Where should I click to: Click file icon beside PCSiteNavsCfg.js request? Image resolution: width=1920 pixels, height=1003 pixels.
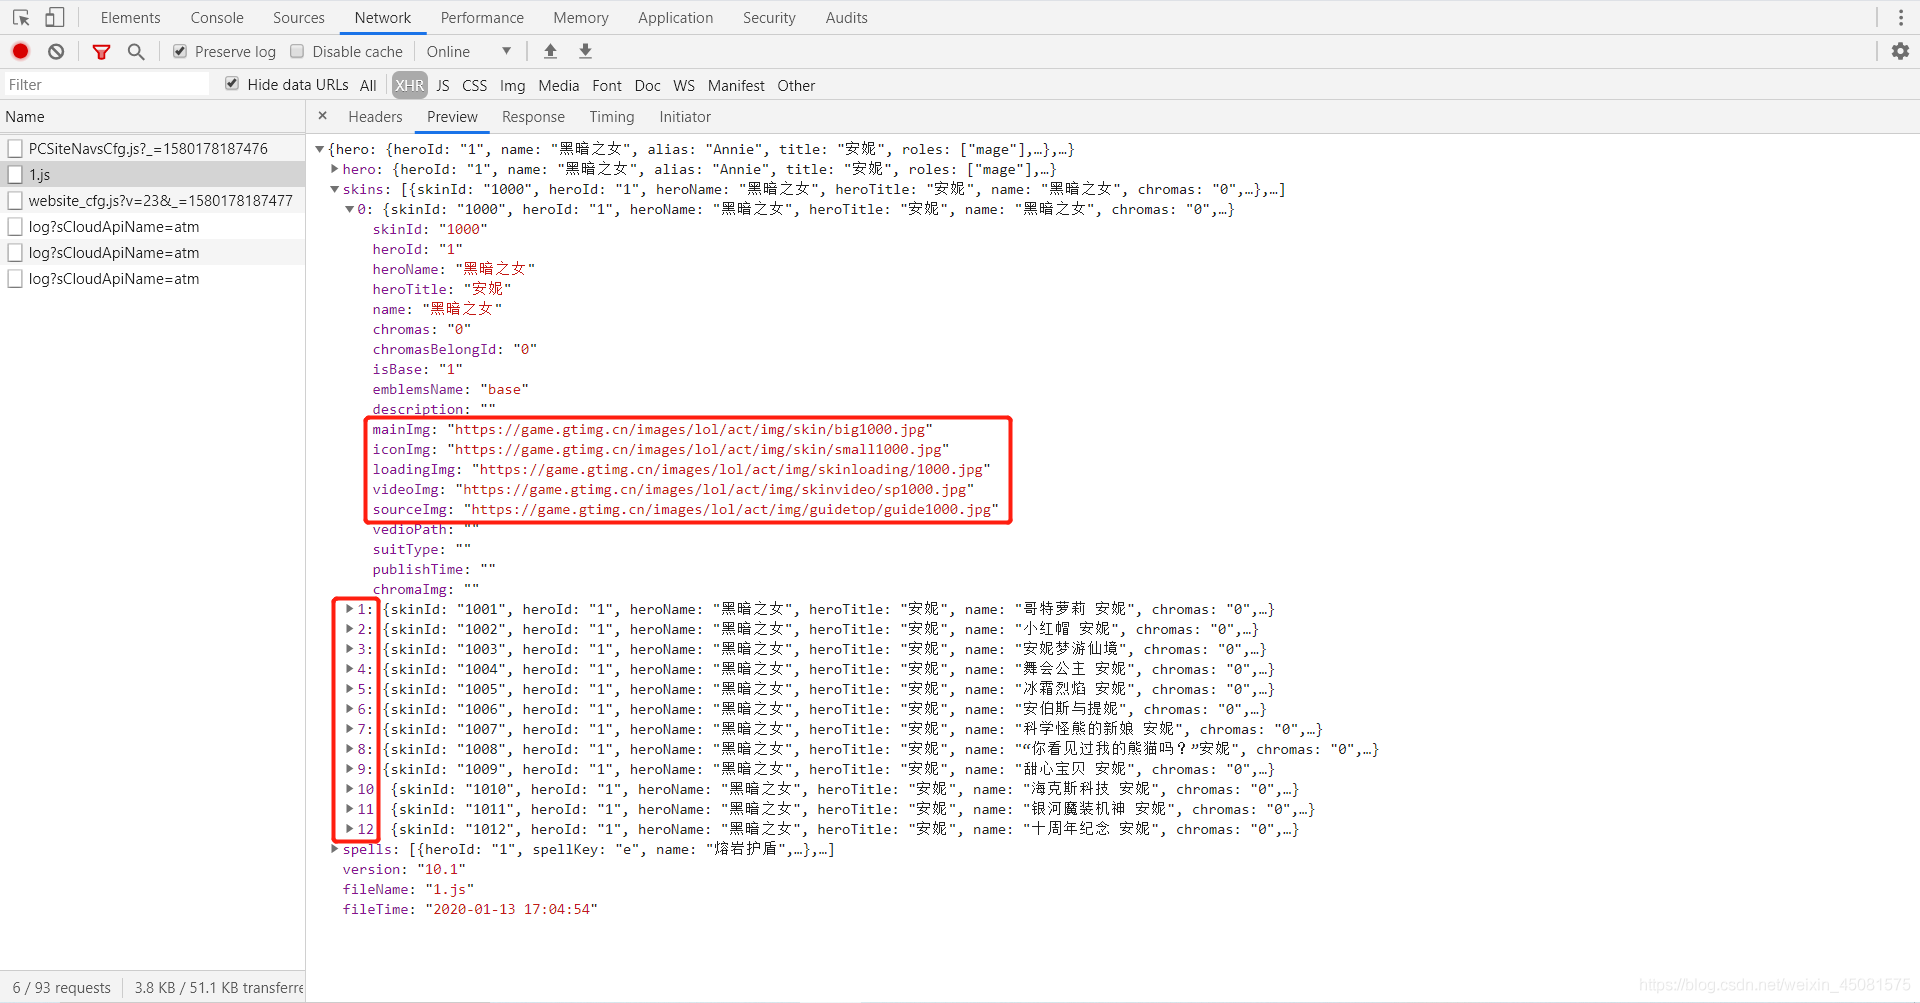pyautogui.click(x=15, y=148)
